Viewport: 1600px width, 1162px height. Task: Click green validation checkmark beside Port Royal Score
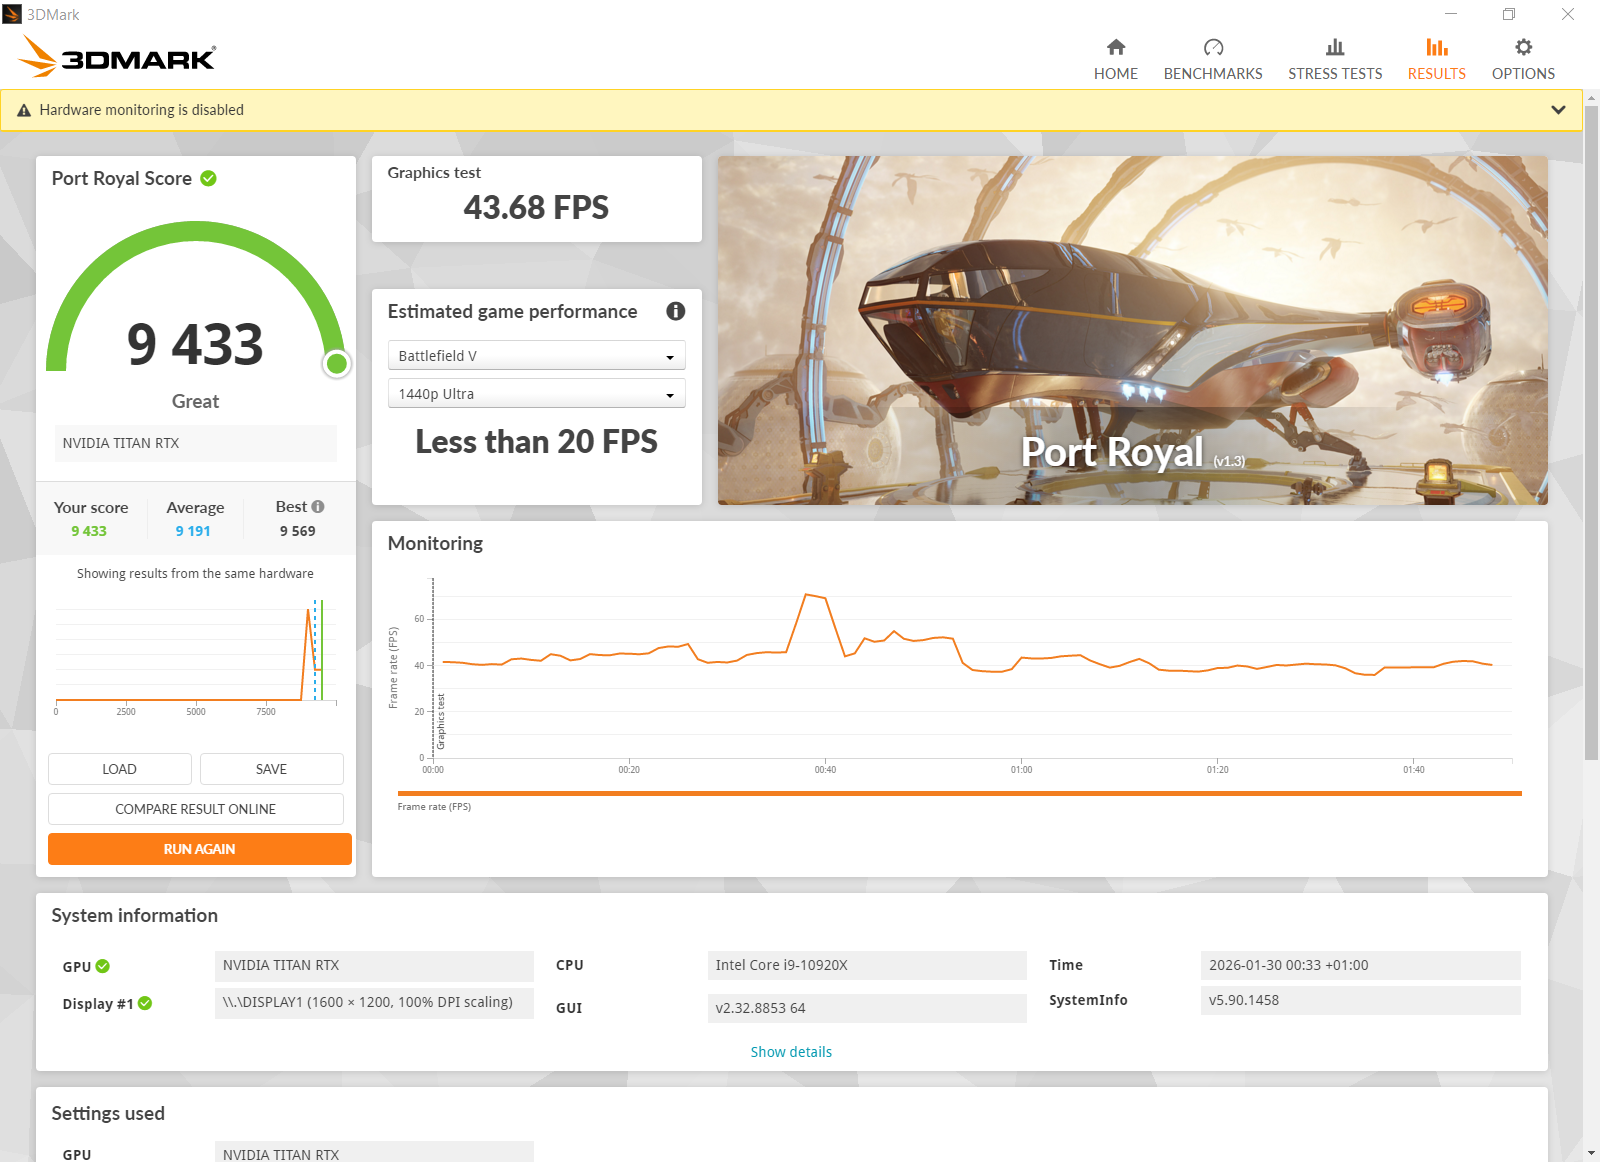(208, 178)
